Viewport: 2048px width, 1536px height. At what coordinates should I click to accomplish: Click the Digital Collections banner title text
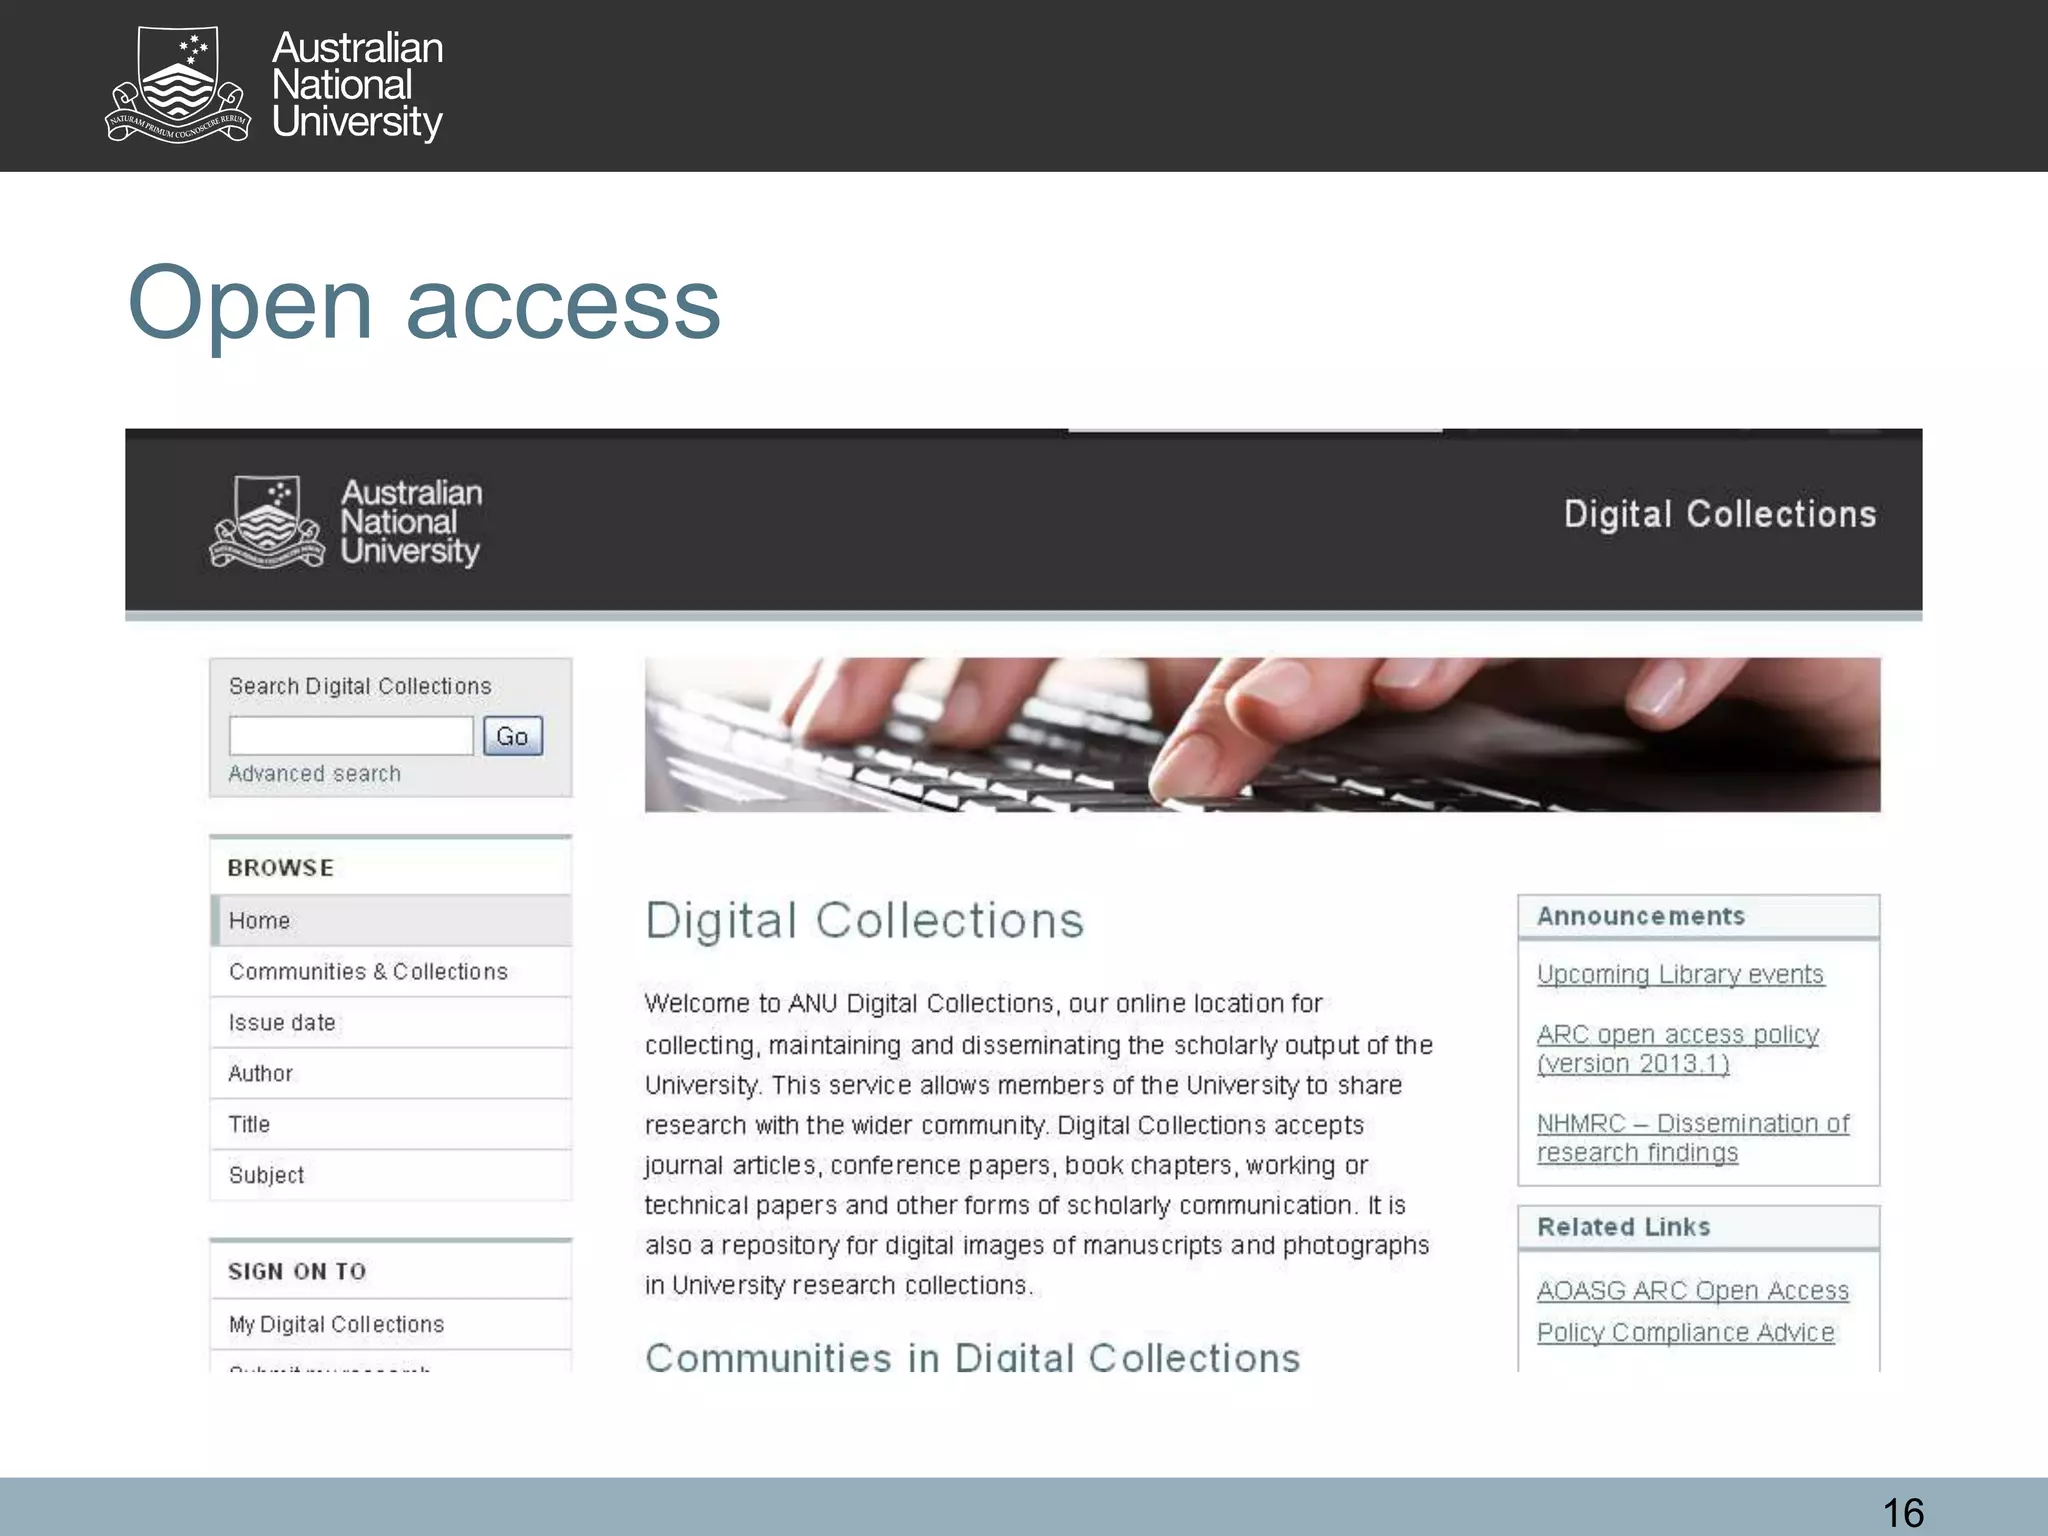click(1720, 514)
